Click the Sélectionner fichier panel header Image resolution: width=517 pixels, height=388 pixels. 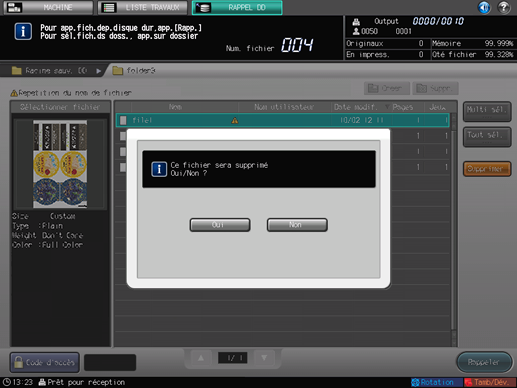click(60, 107)
